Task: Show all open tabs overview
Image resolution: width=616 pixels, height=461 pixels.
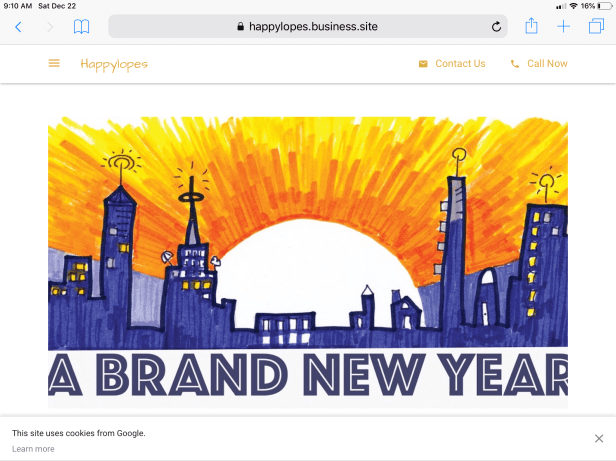Action: point(596,26)
